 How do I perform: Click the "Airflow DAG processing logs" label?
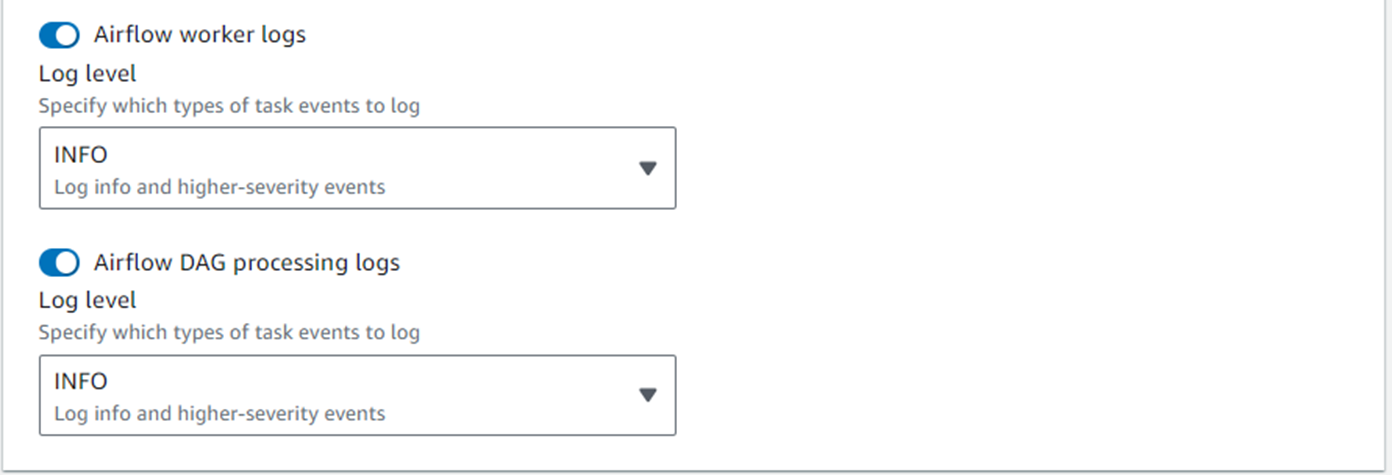(247, 262)
